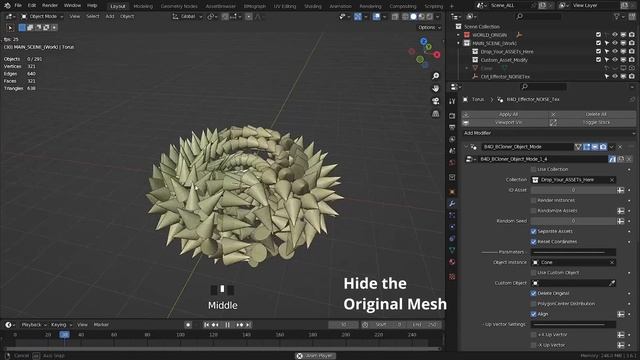Toggle Use Collection checkbox

point(533,169)
